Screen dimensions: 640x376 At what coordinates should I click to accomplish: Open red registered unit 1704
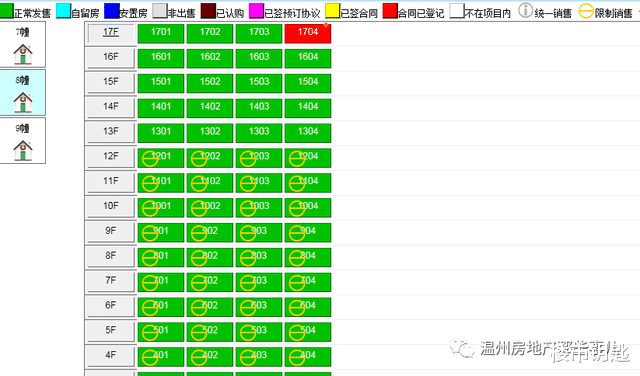point(308,33)
